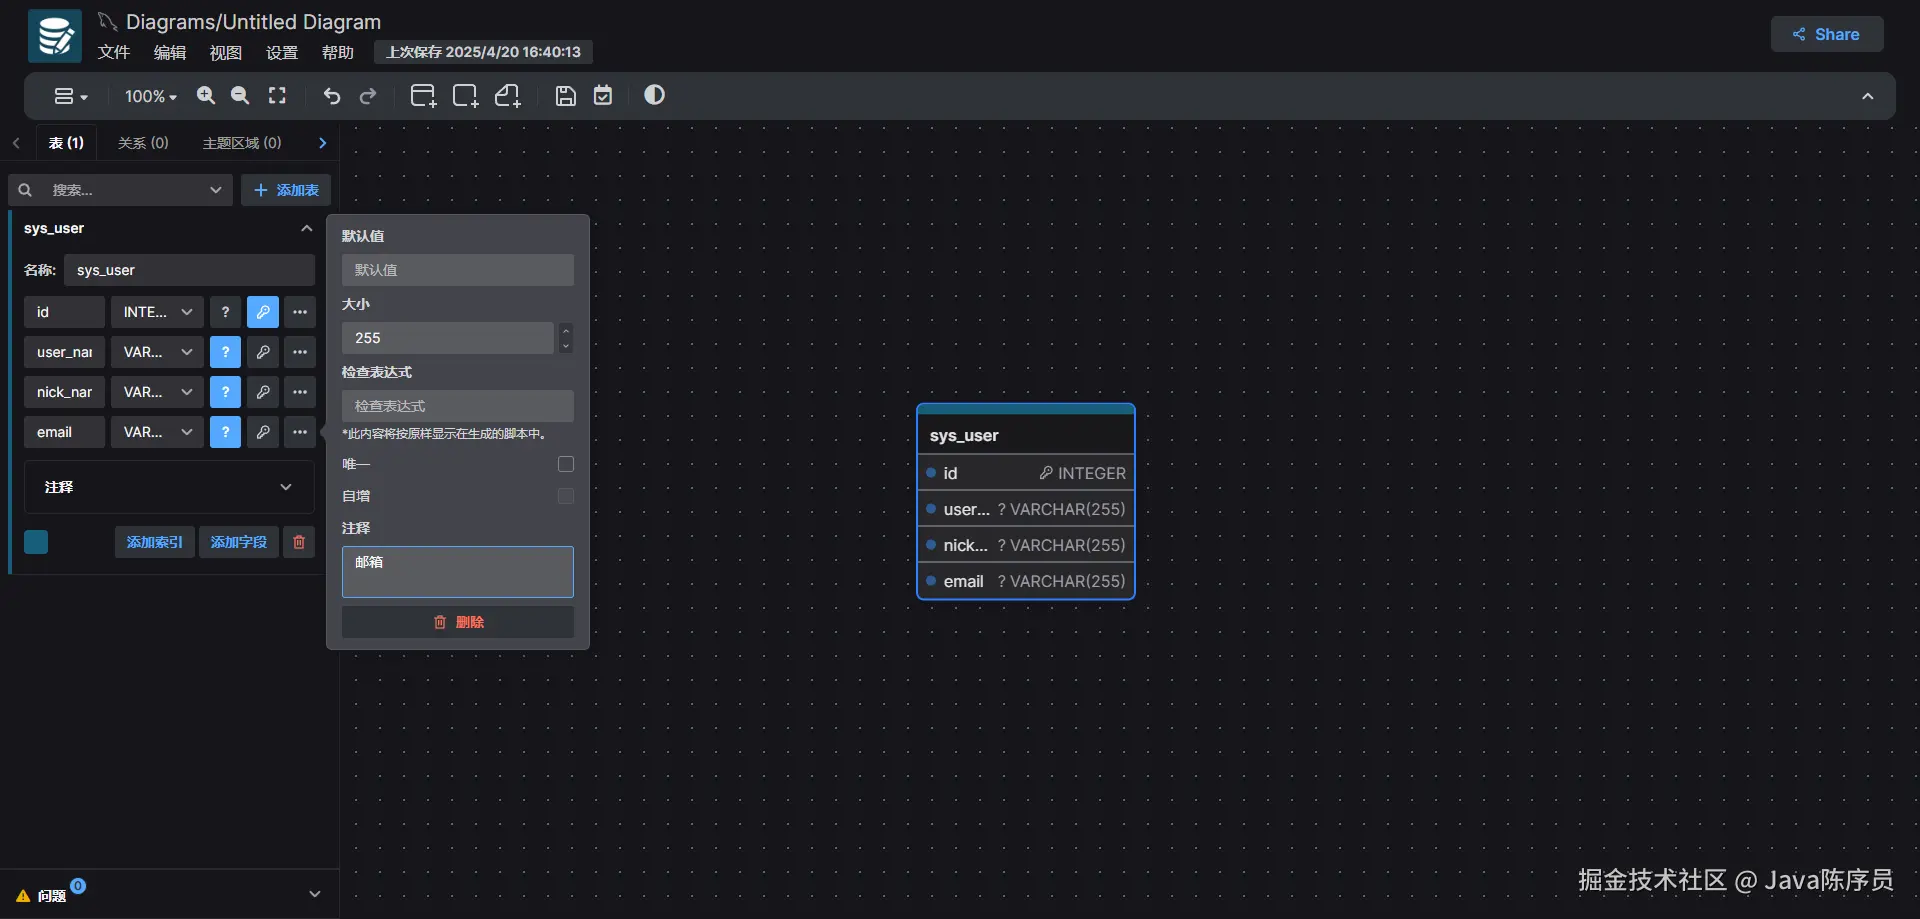Image resolution: width=1920 pixels, height=919 pixels.
Task: Click the zoom out magnifier icon
Action: coord(240,95)
